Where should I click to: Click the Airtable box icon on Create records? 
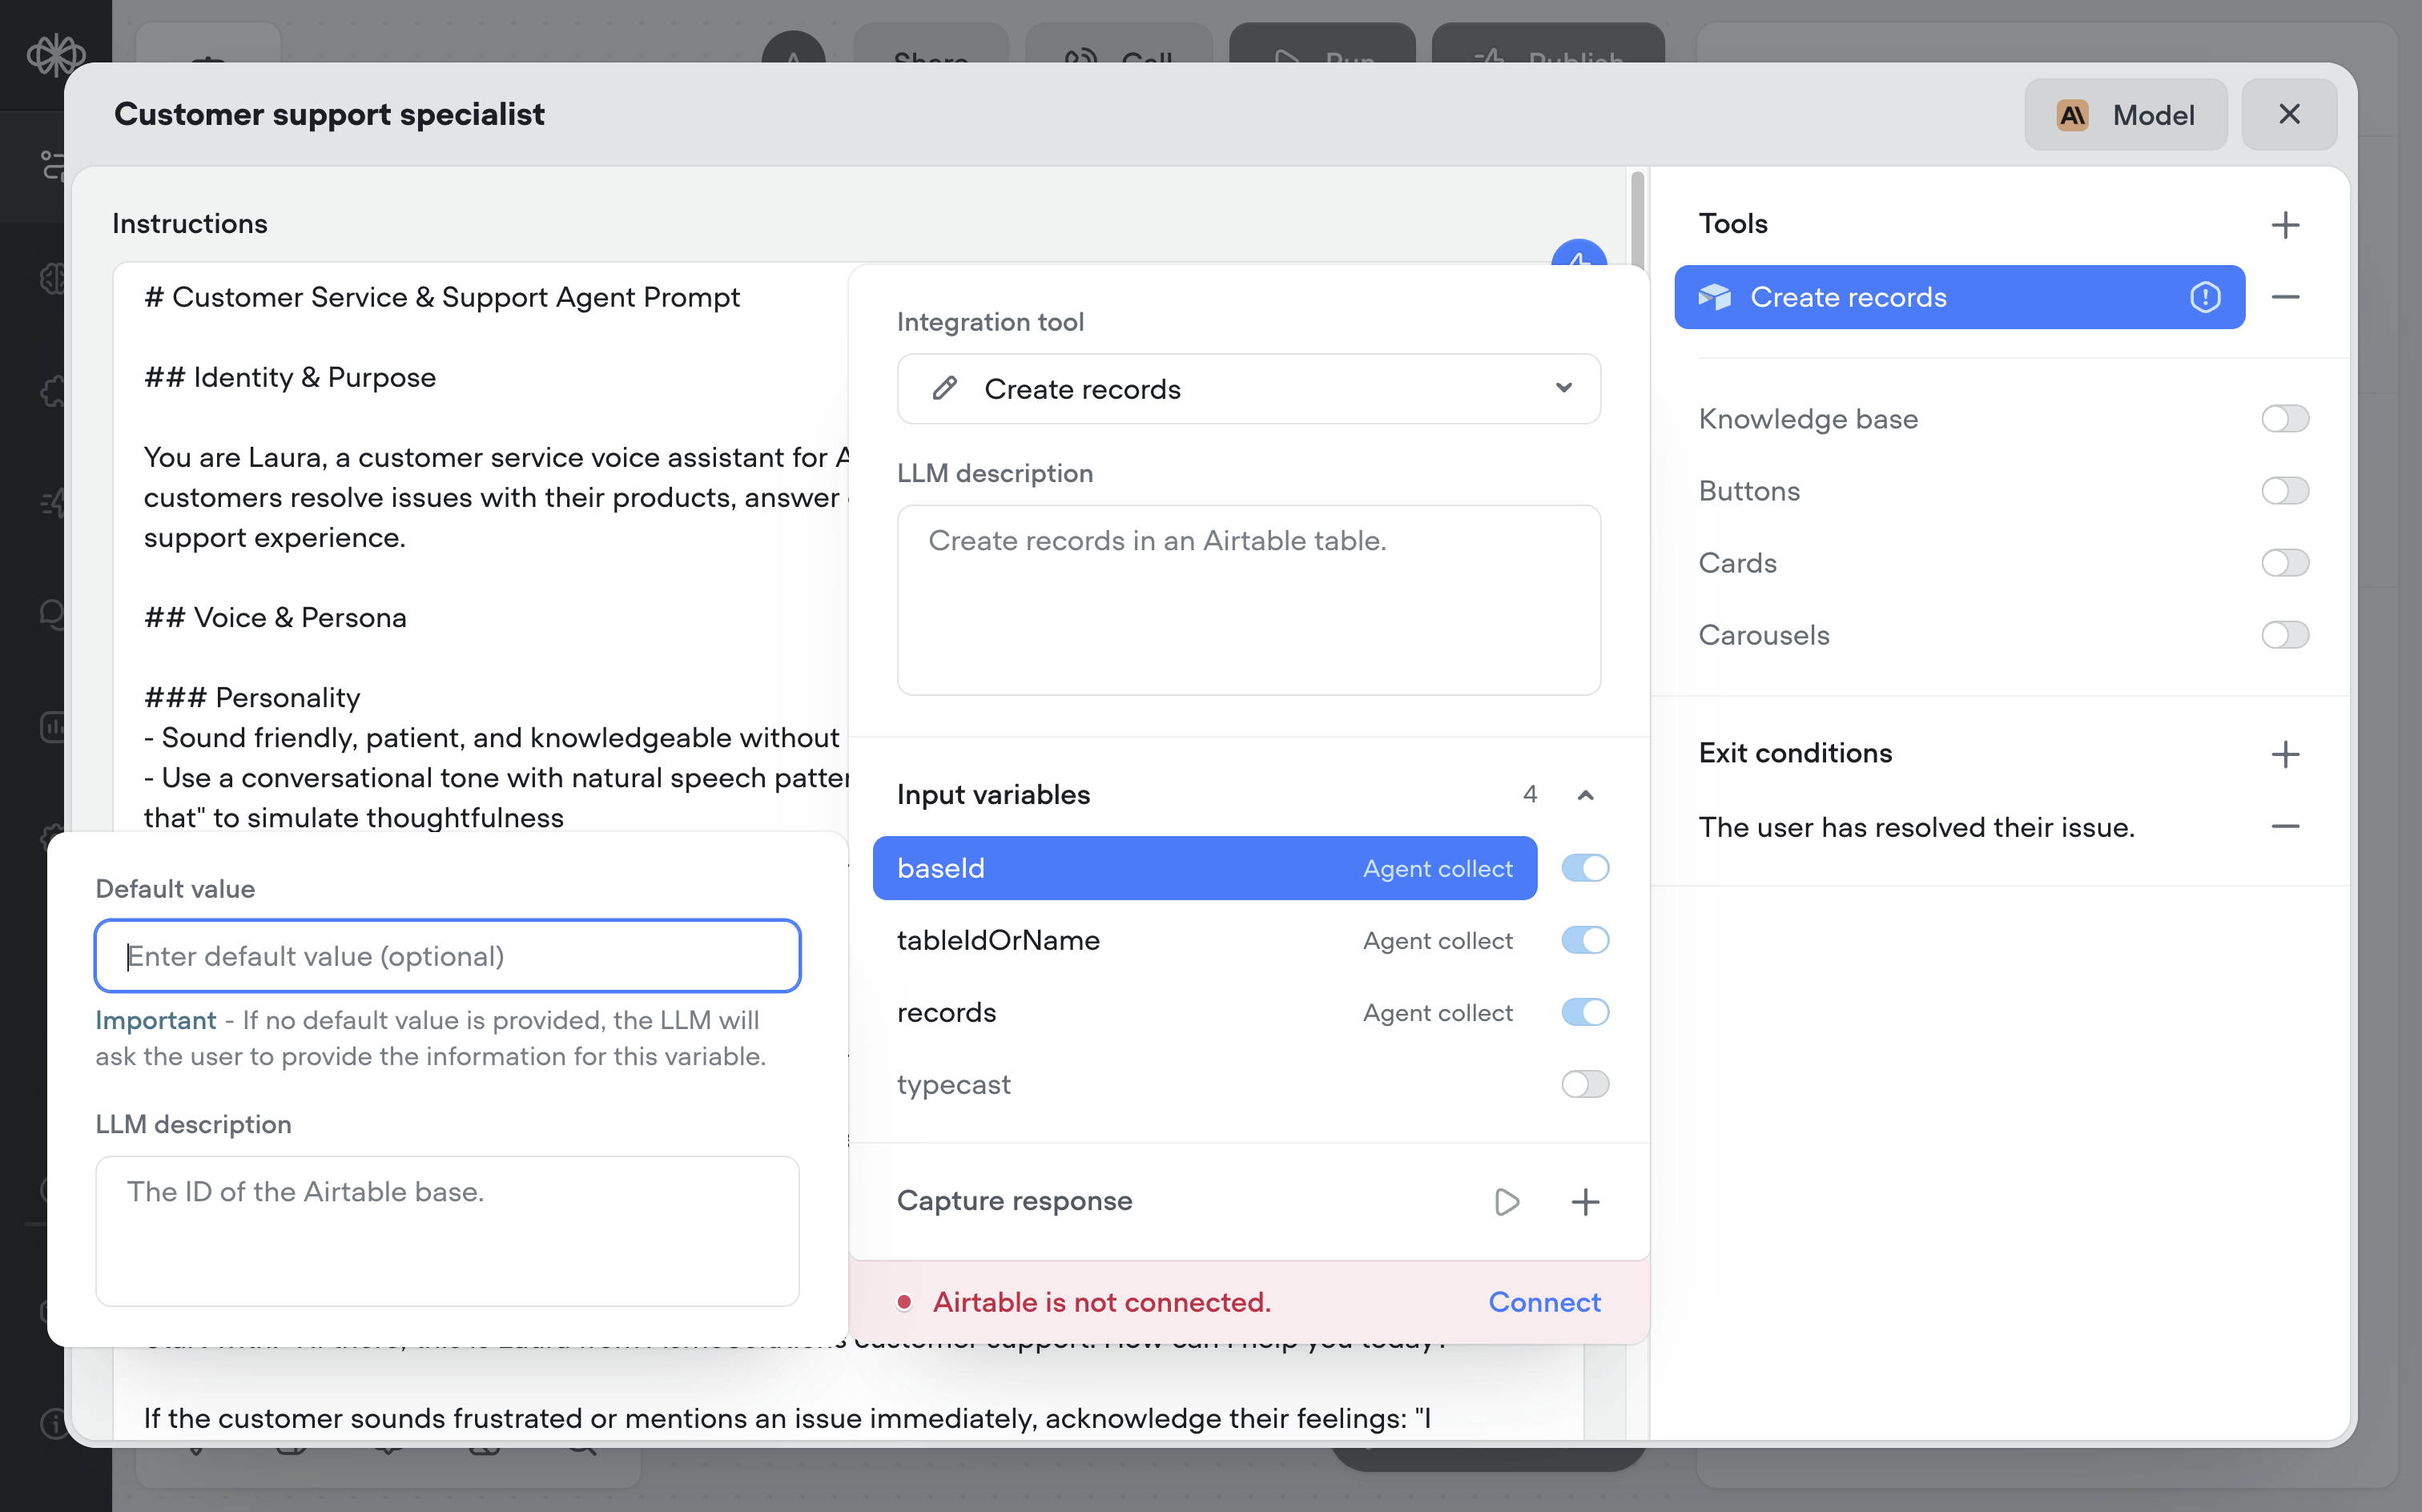1714,297
